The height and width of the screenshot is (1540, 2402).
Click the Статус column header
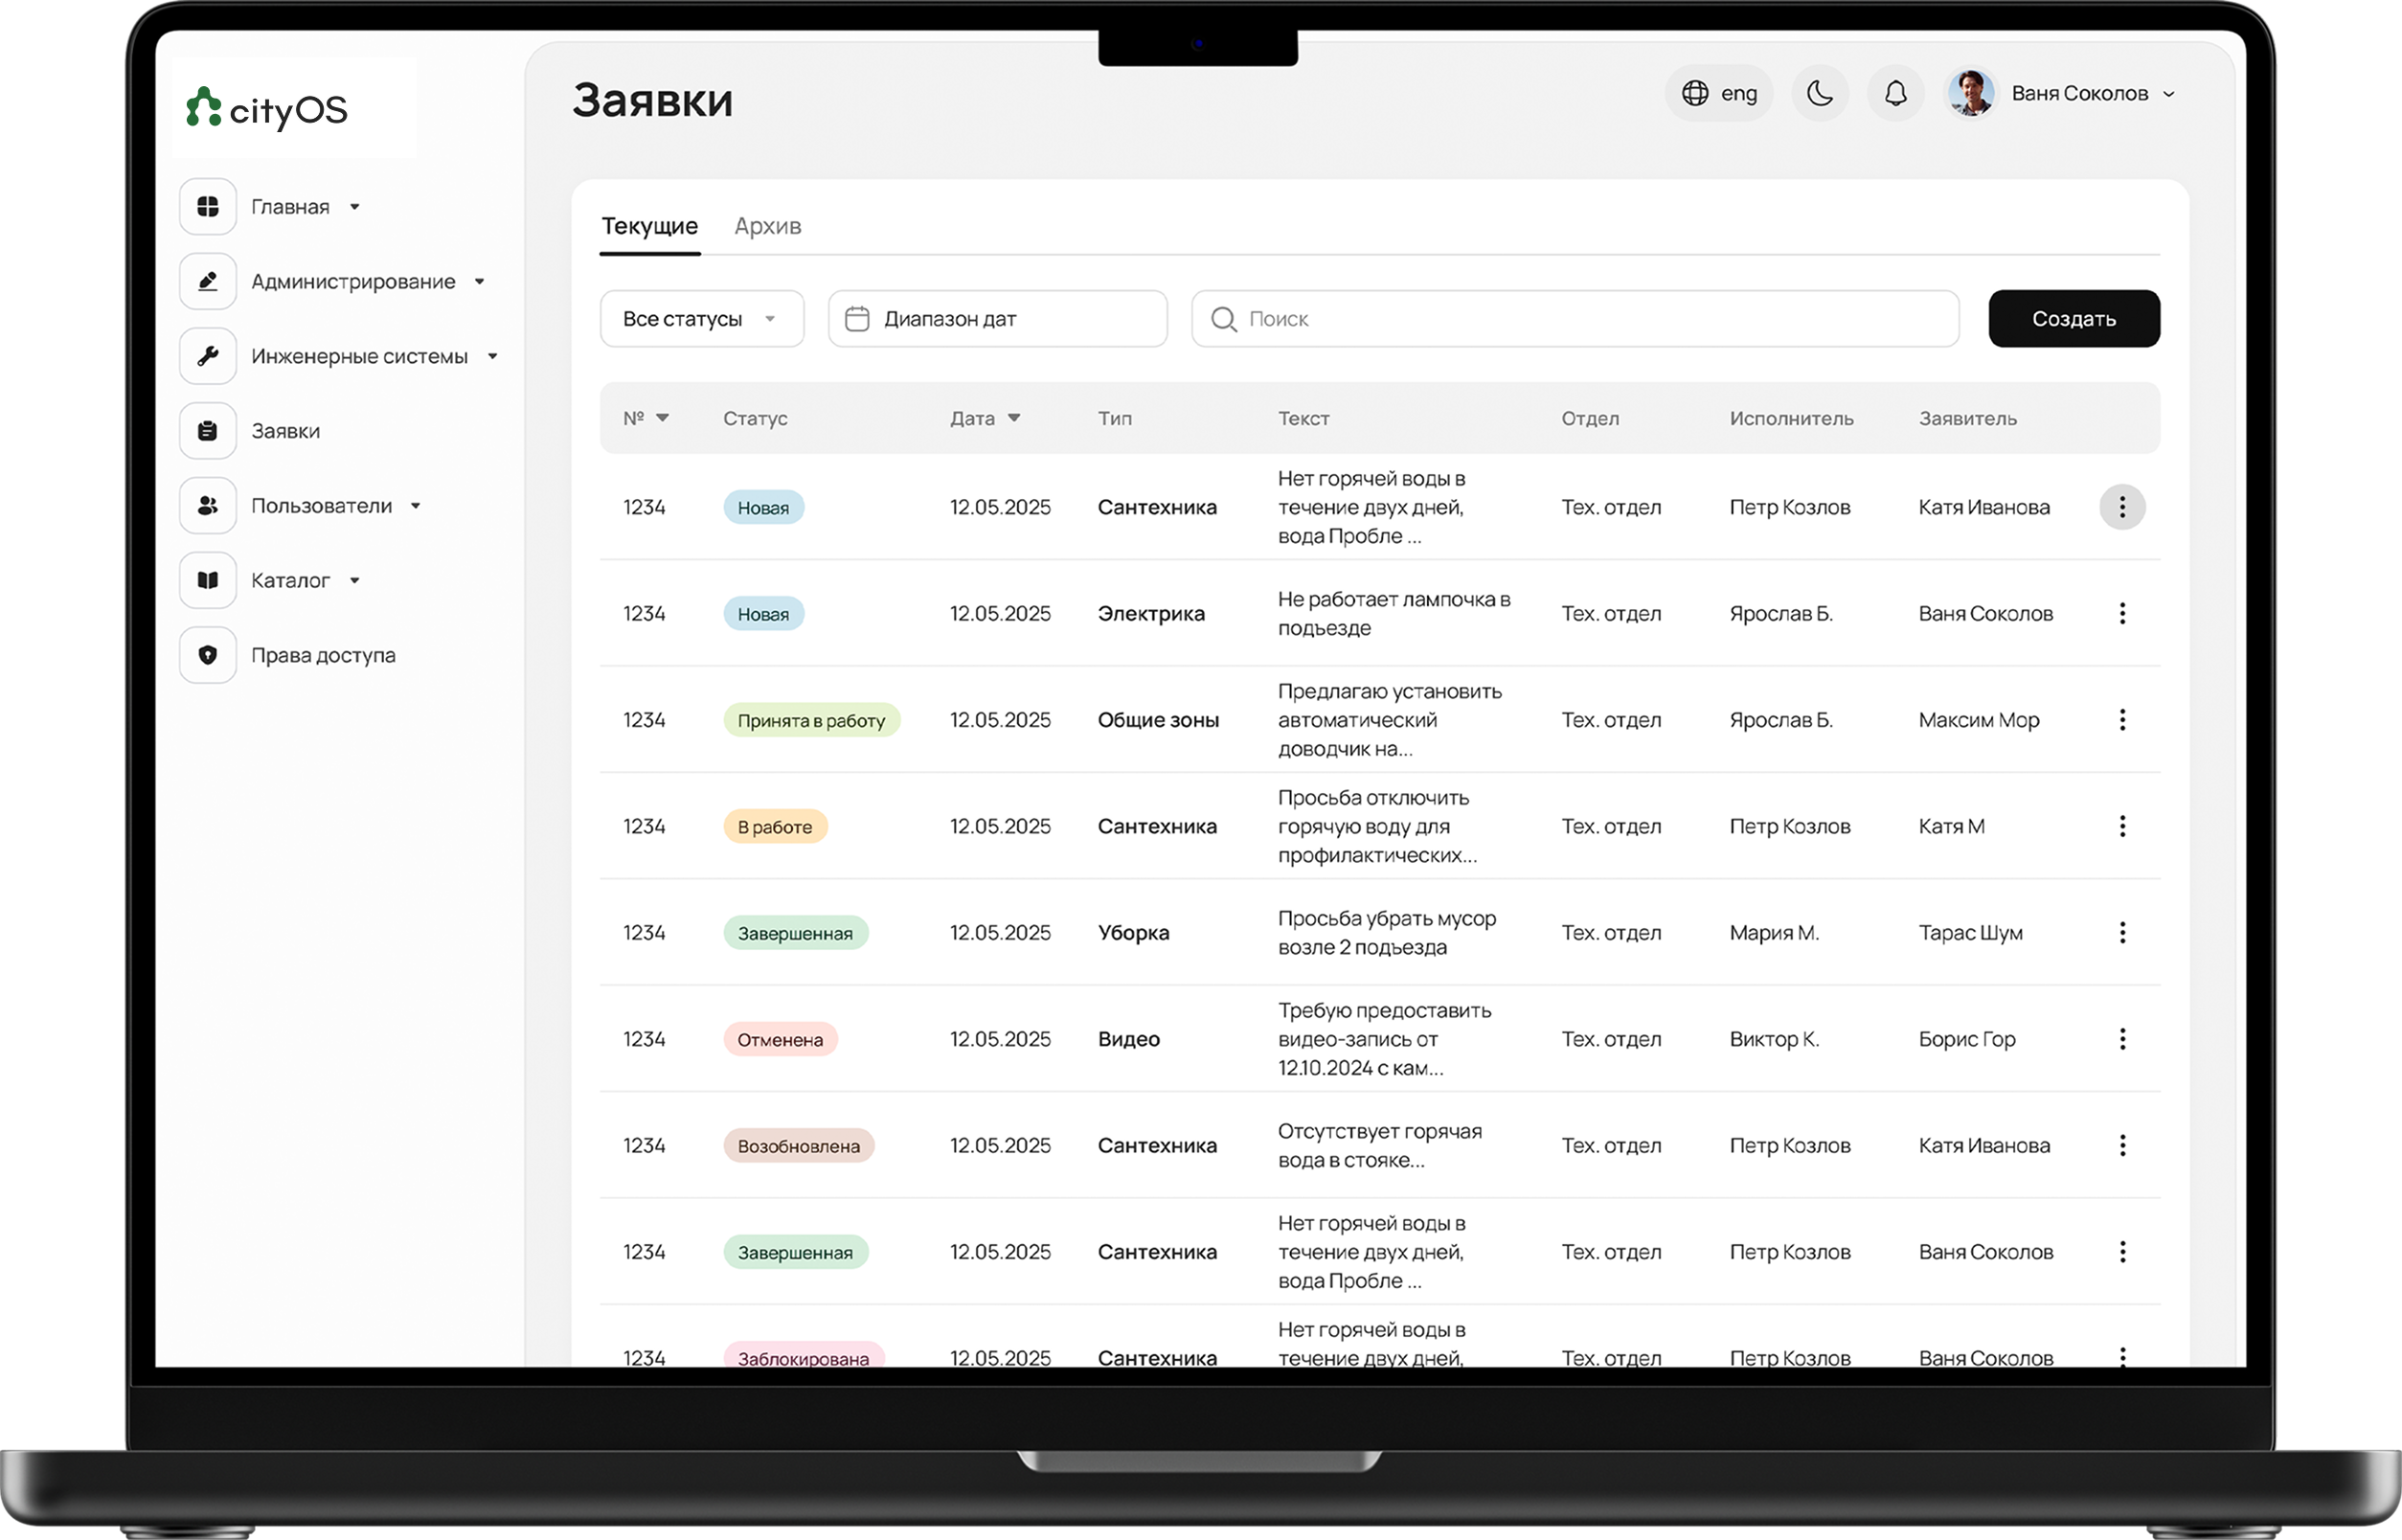tap(755, 418)
